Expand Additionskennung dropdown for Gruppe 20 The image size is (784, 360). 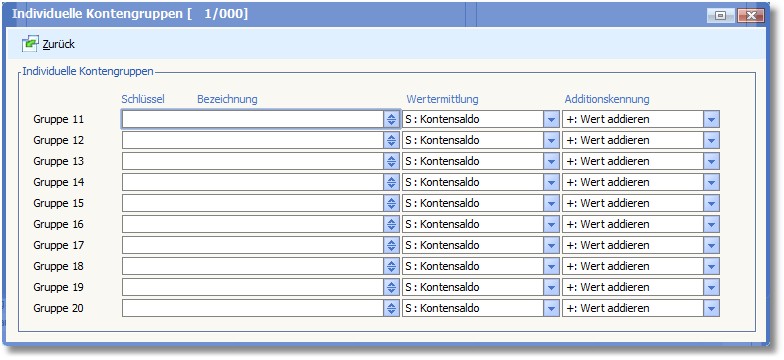point(711,308)
